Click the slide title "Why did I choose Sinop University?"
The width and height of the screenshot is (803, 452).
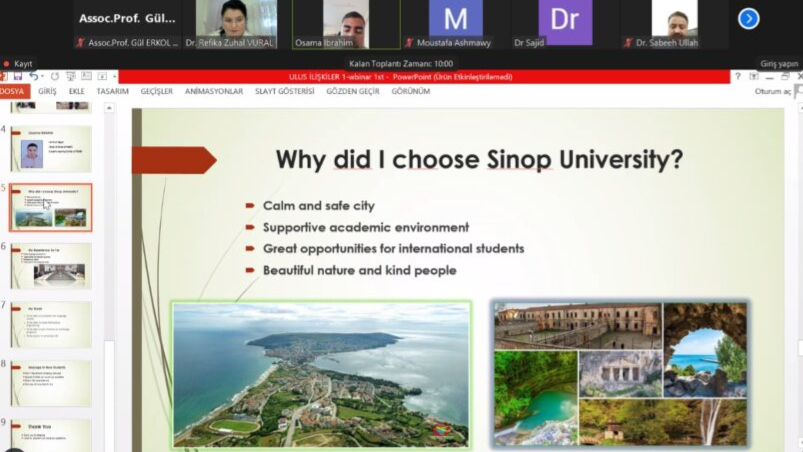479,159
